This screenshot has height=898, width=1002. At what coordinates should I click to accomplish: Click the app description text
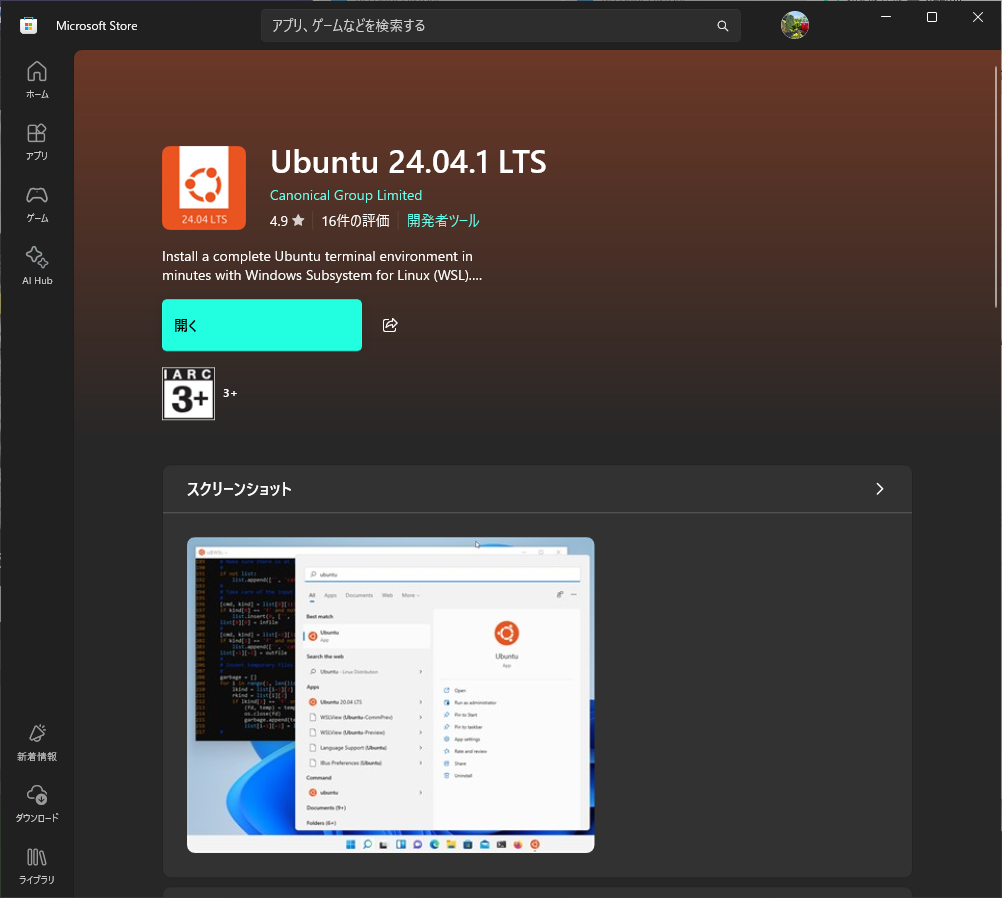coord(321,265)
